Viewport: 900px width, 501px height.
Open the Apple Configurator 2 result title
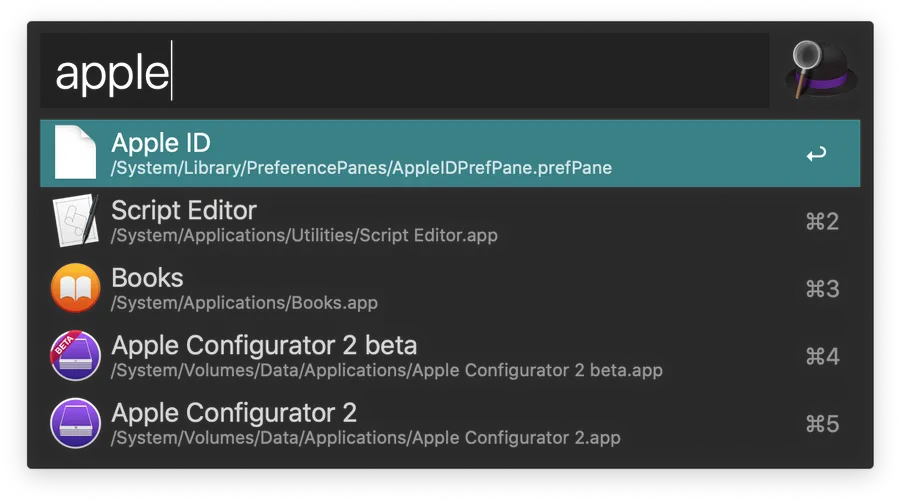(234, 413)
